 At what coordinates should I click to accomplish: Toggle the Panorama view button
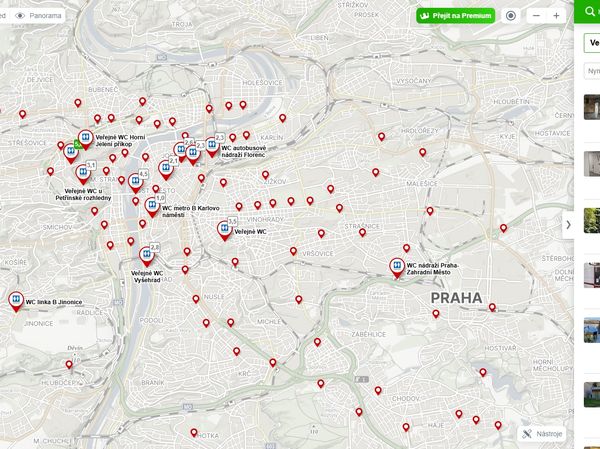[x=38, y=16]
